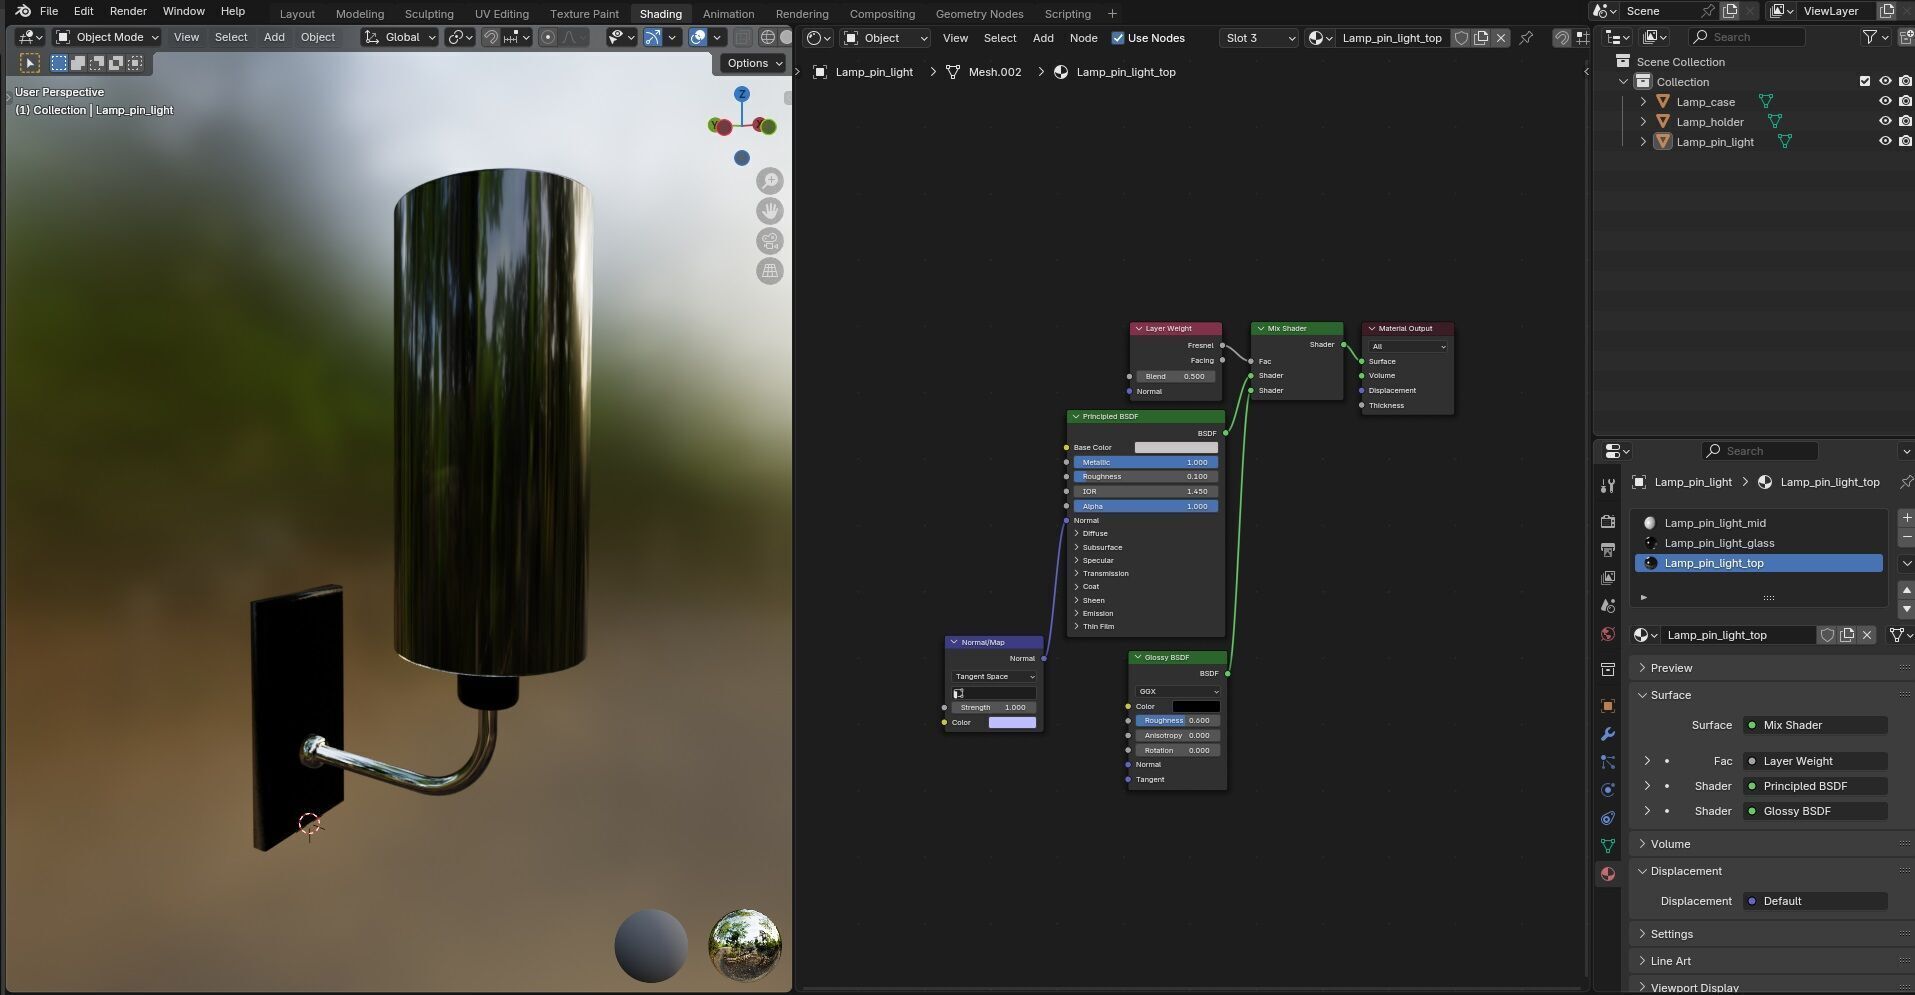This screenshot has width=1915, height=995.
Task: Click Principled BSDF shader link button
Action: pos(1815,786)
